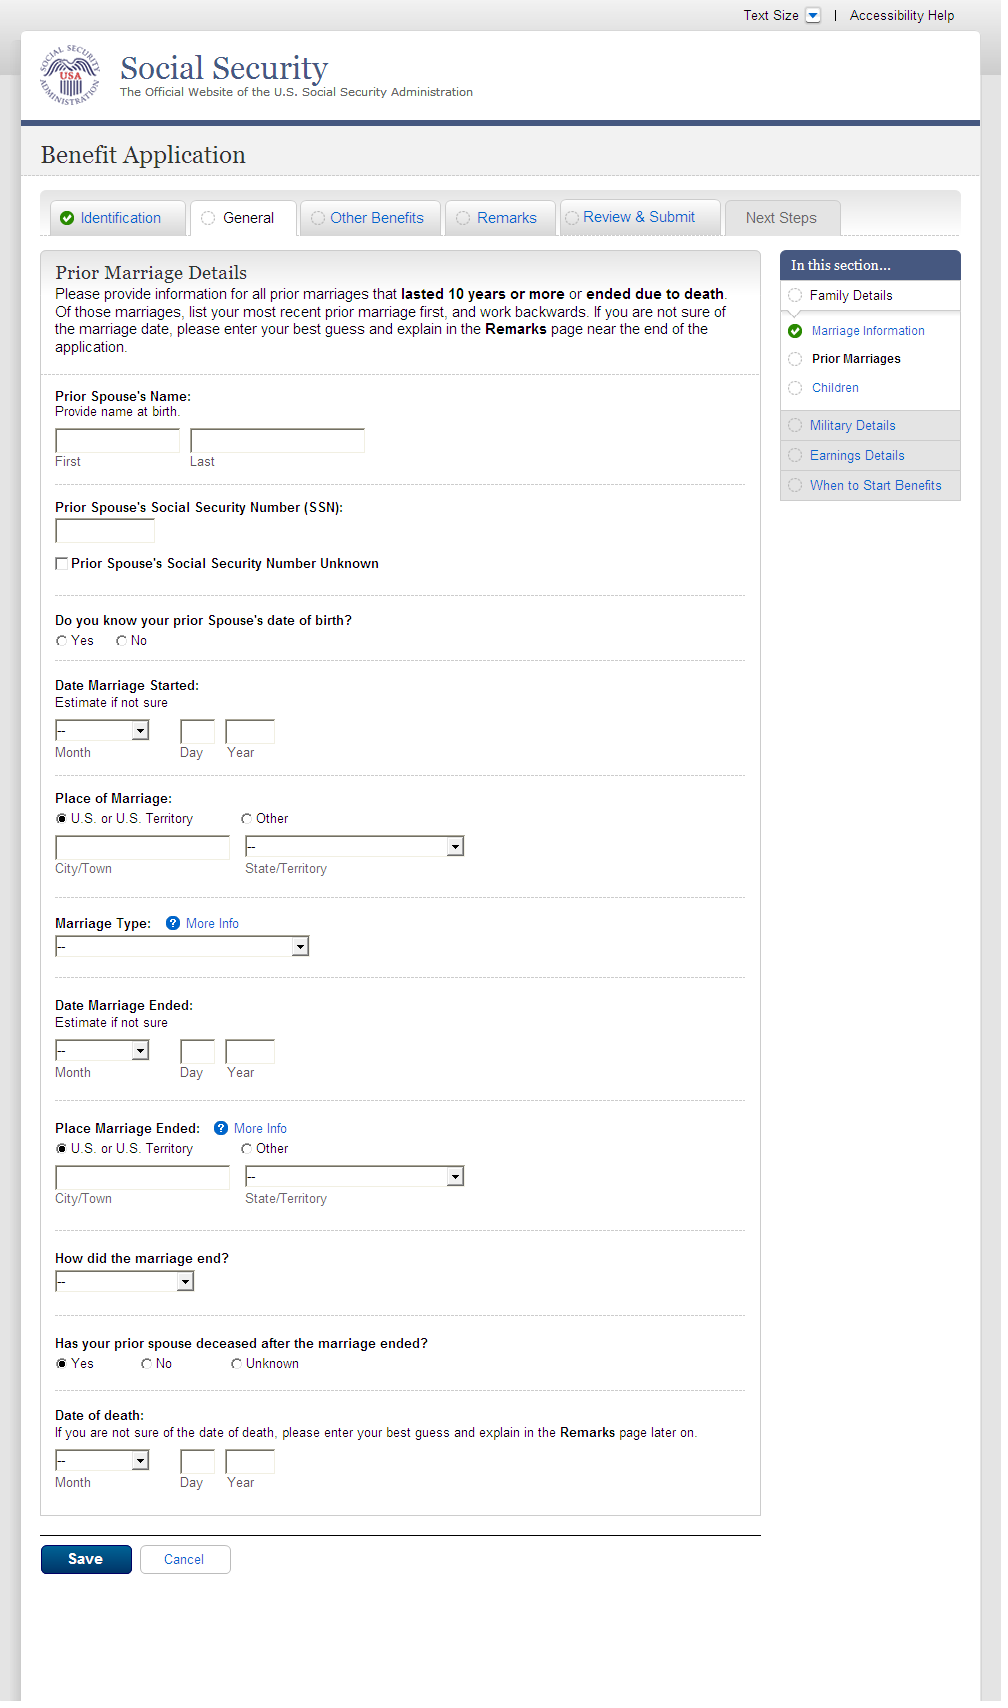
Task: Click the Social Security Administration seal logo
Action: pyautogui.click(x=70, y=76)
